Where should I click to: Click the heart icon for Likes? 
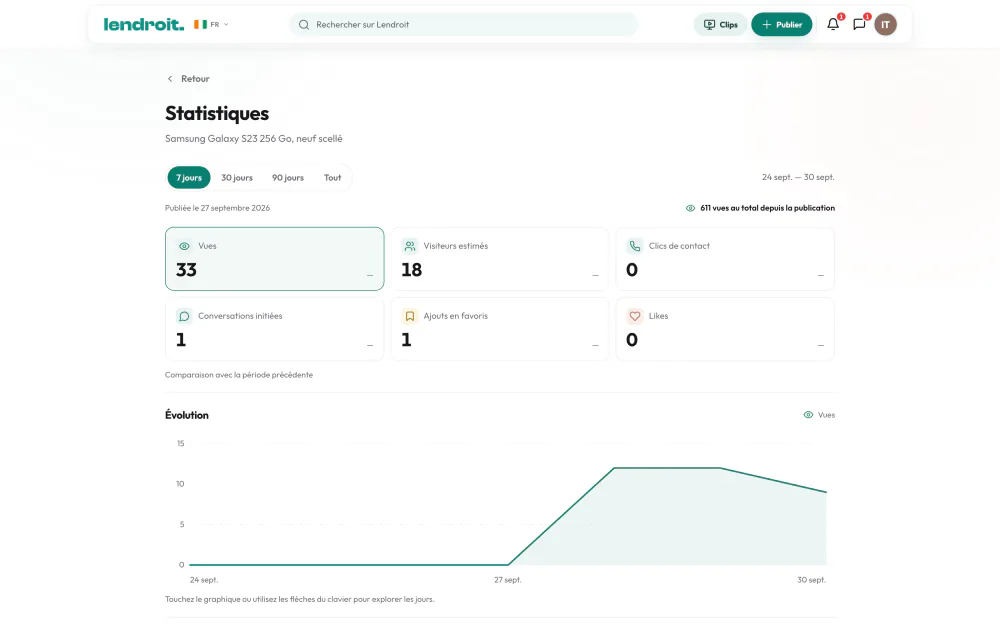coord(635,316)
